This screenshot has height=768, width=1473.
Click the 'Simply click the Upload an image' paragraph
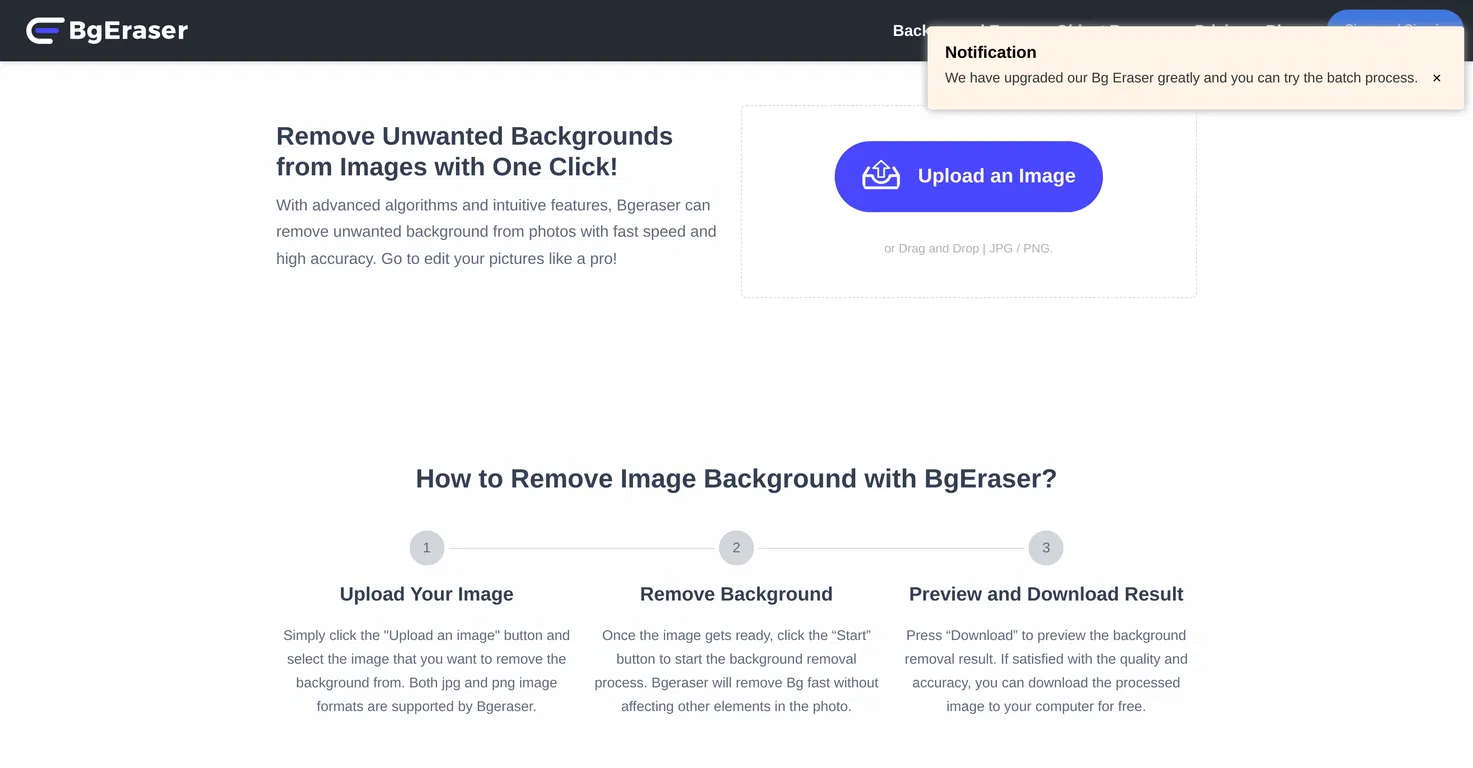pyautogui.click(x=426, y=671)
